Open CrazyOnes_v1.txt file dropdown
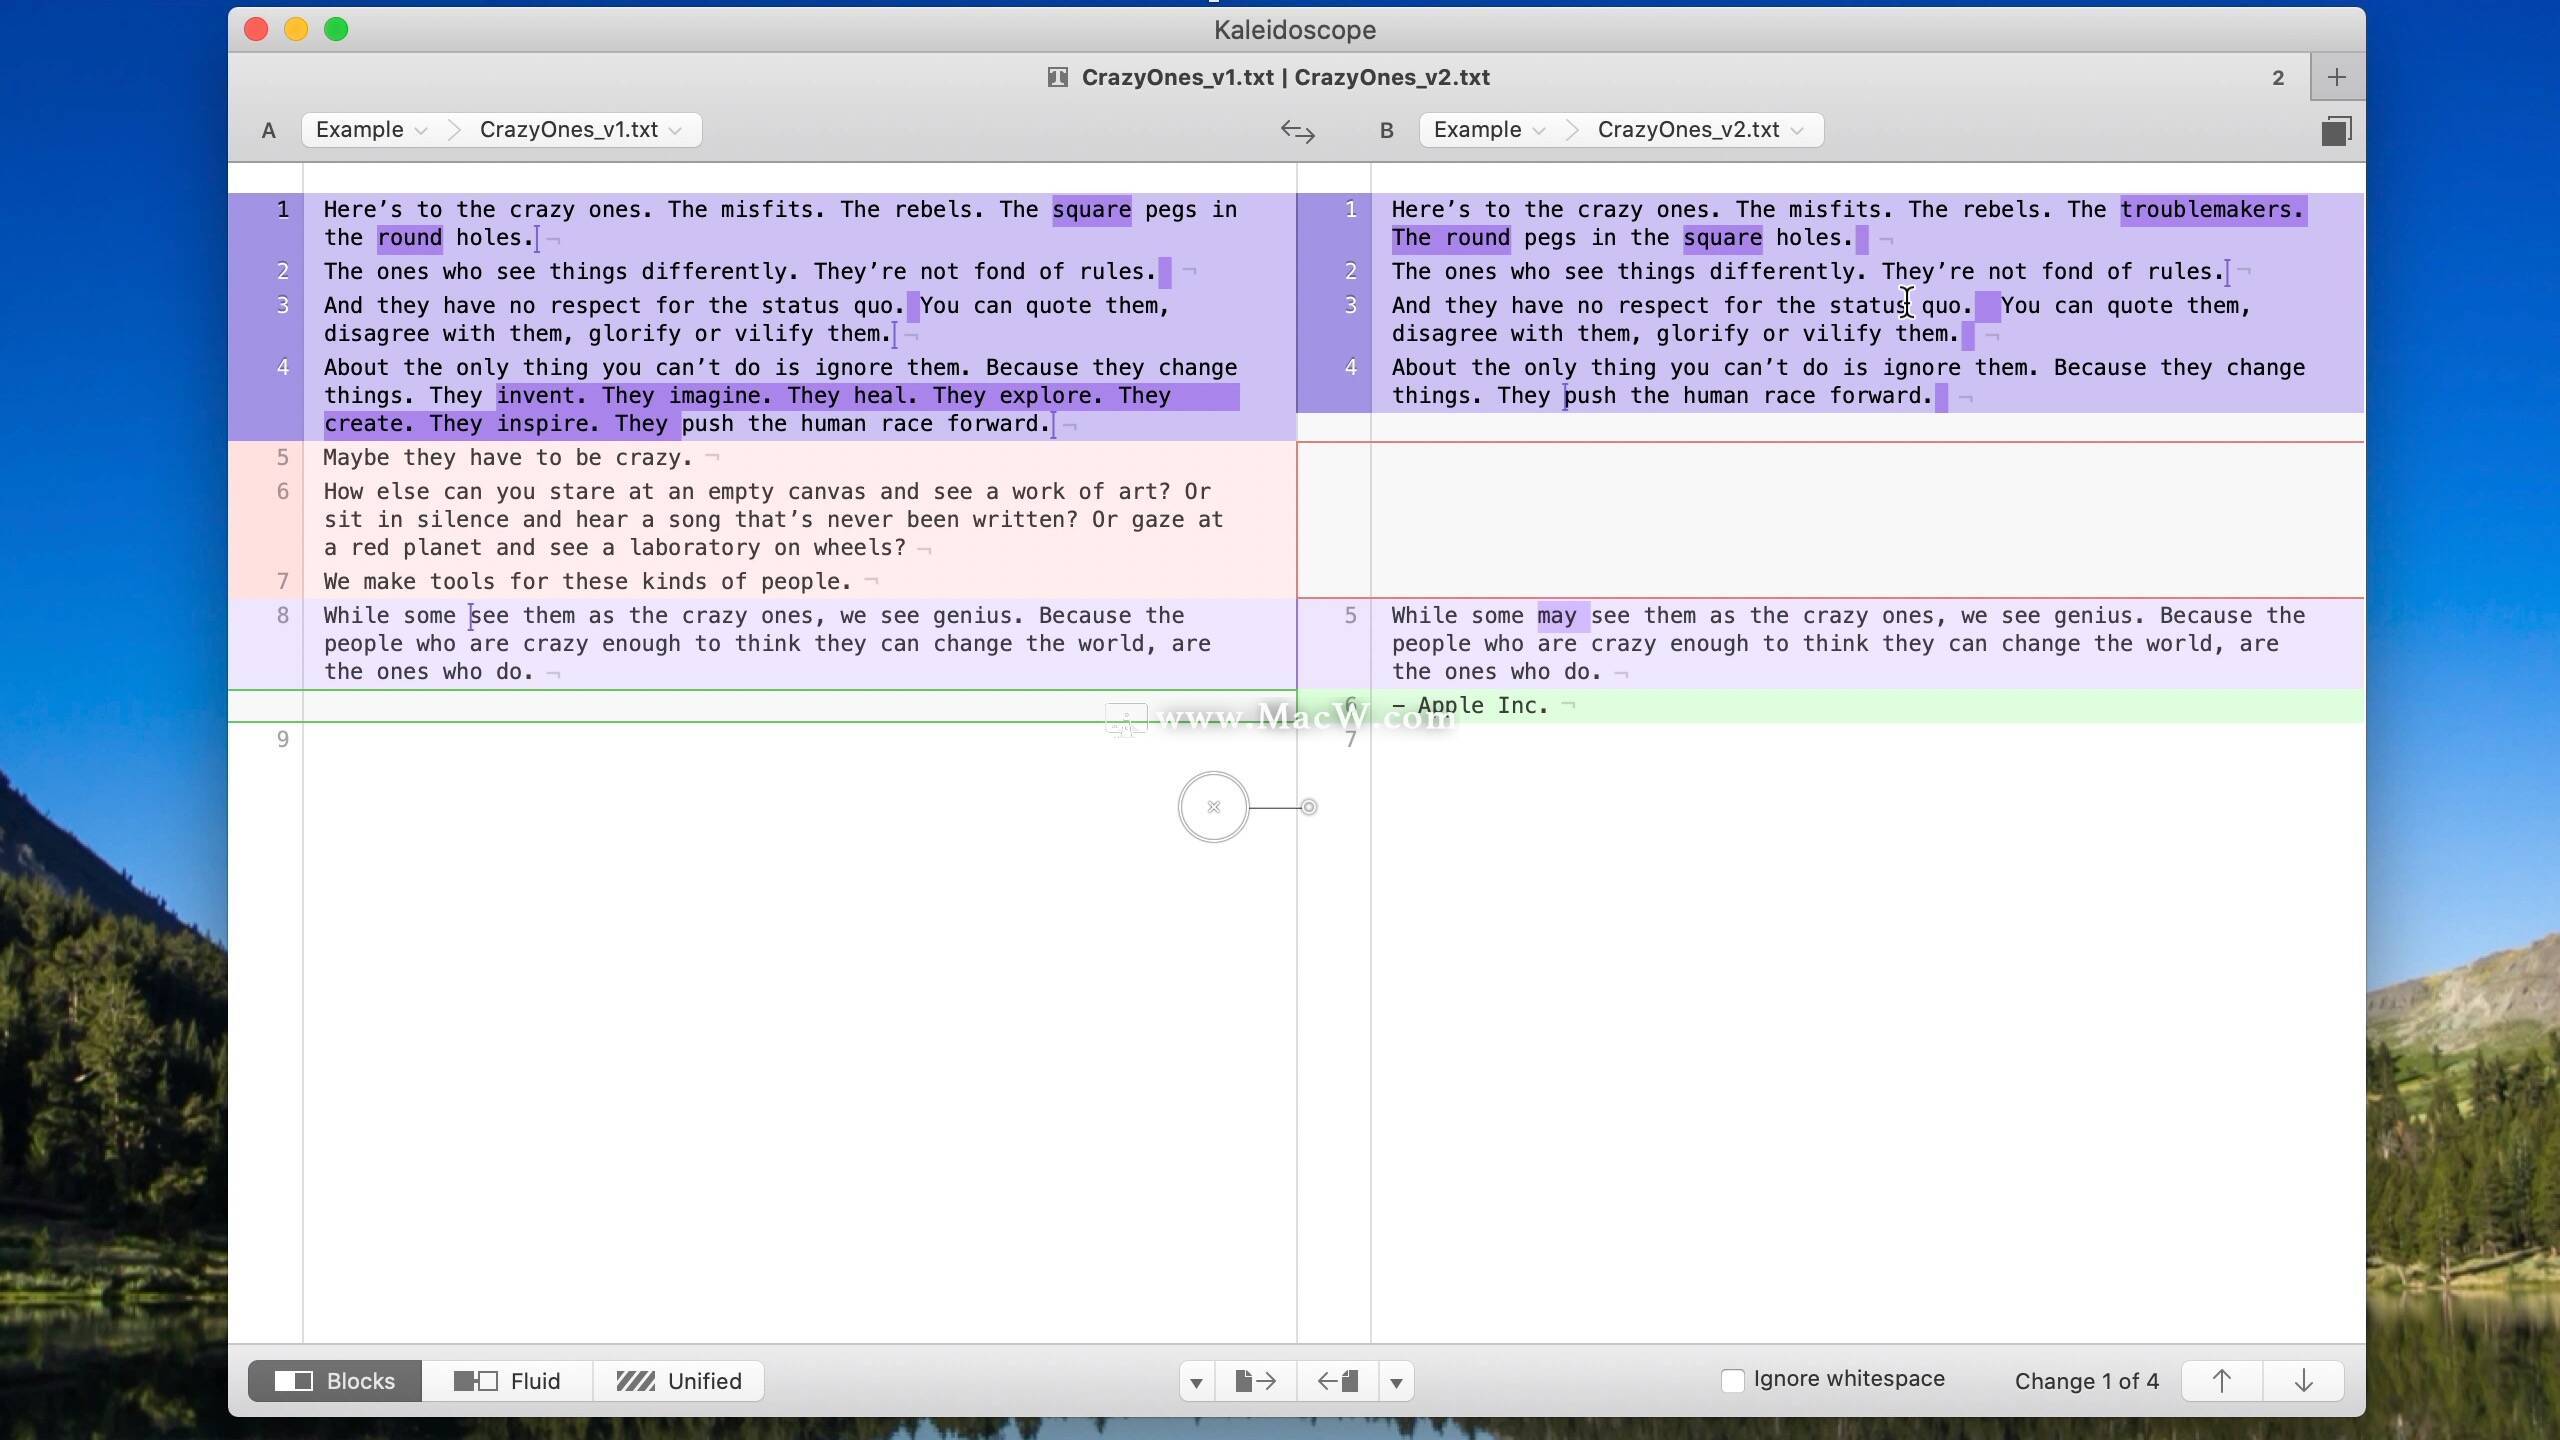The image size is (2560, 1440). click(x=581, y=130)
